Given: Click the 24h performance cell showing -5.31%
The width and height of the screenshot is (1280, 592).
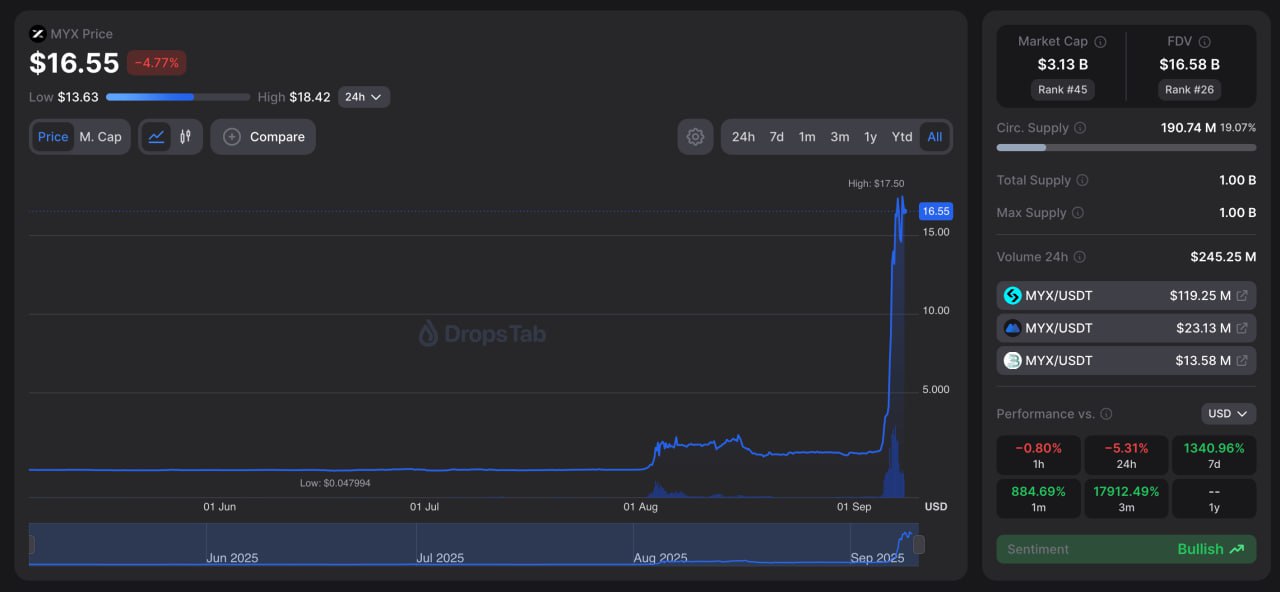Looking at the screenshot, I should [x=1126, y=455].
